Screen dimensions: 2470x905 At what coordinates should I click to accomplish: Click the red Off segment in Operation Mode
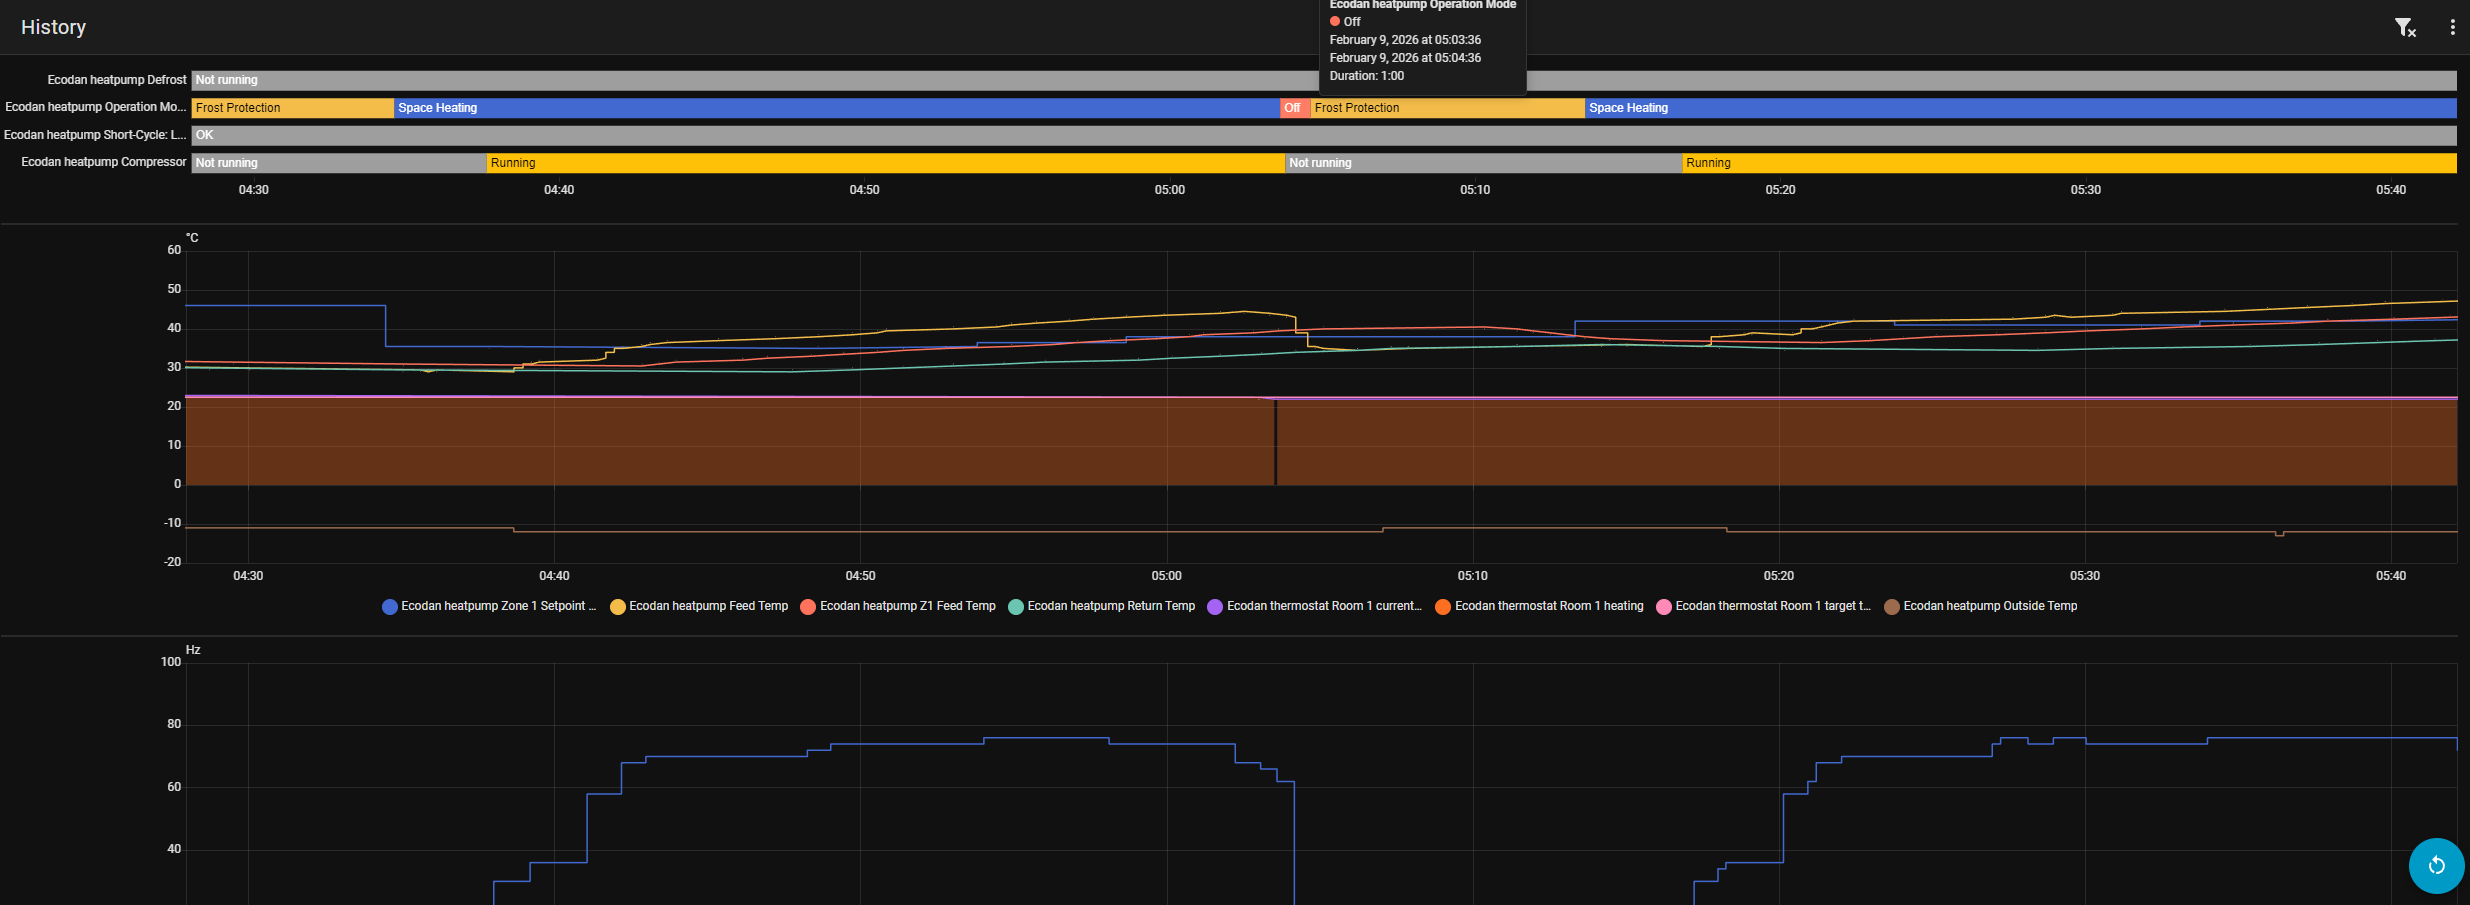tap(1294, 108)
